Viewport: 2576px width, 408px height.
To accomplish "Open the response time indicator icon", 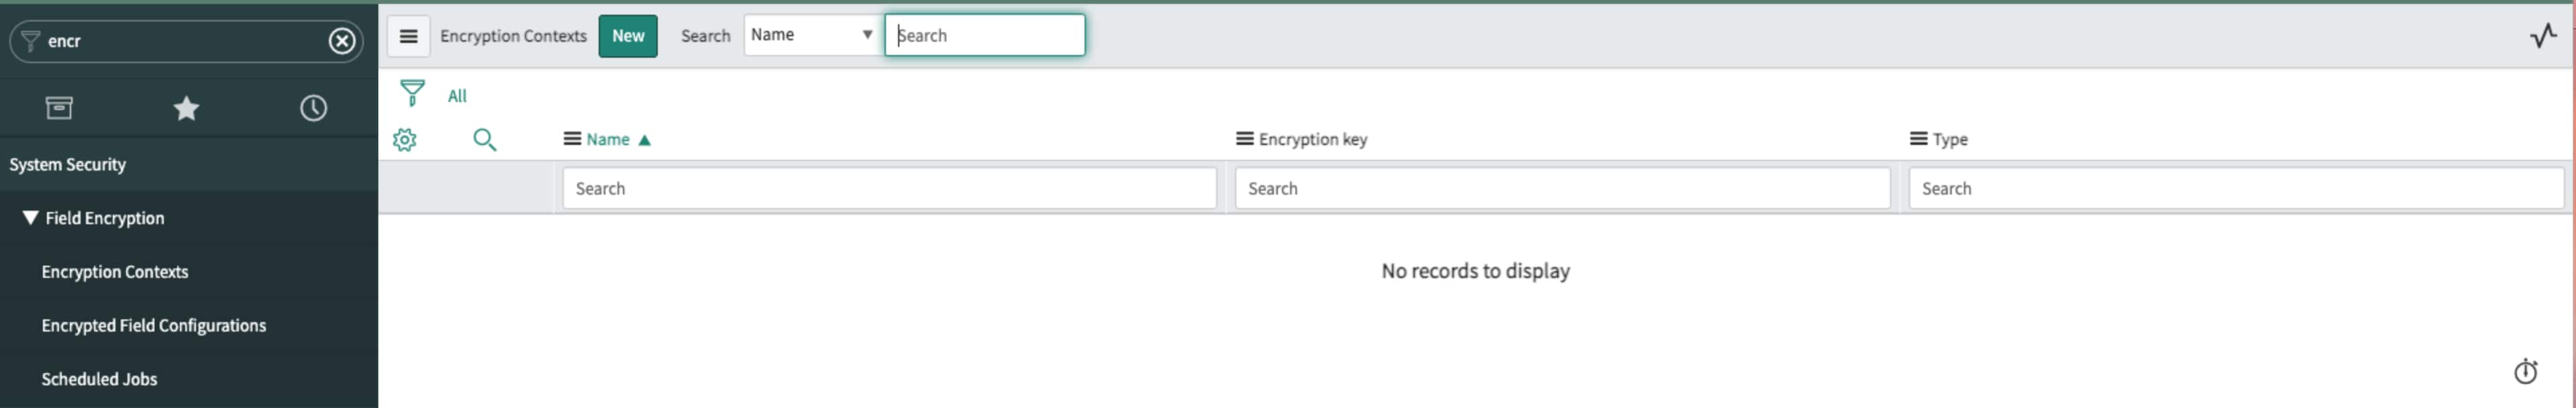I will (x=2527, y=372).
